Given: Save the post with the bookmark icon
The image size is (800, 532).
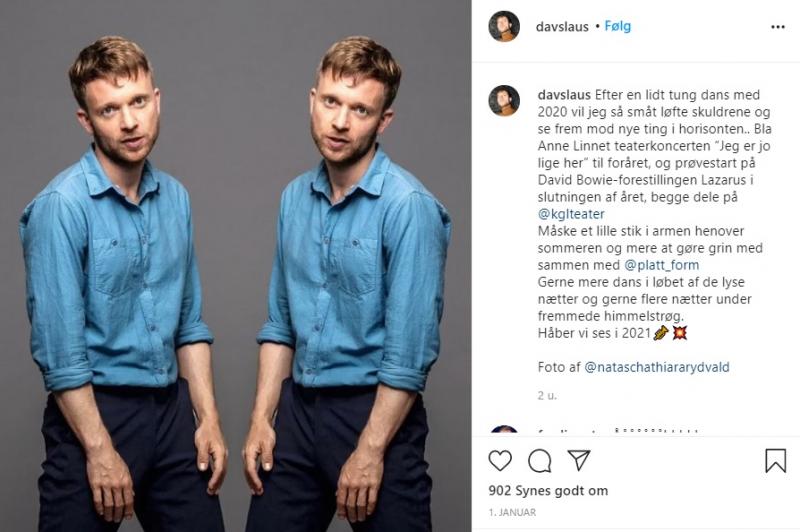Looking at the screenshot, I should pos(775,460).
